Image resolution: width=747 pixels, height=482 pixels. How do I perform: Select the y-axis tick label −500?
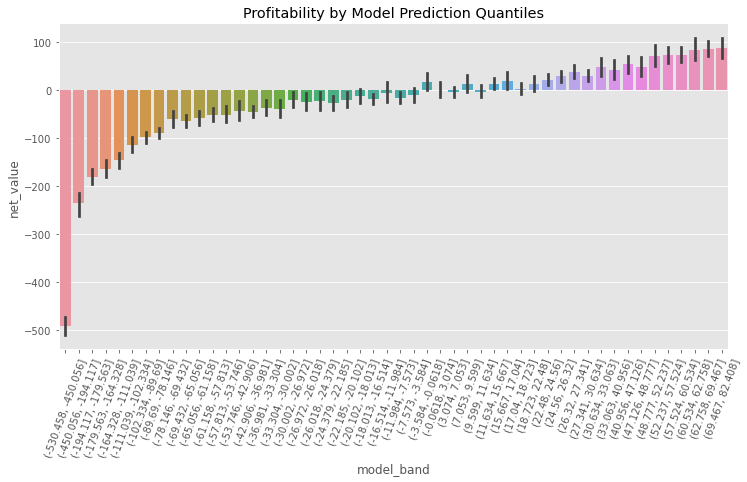[x=40, y=331]
